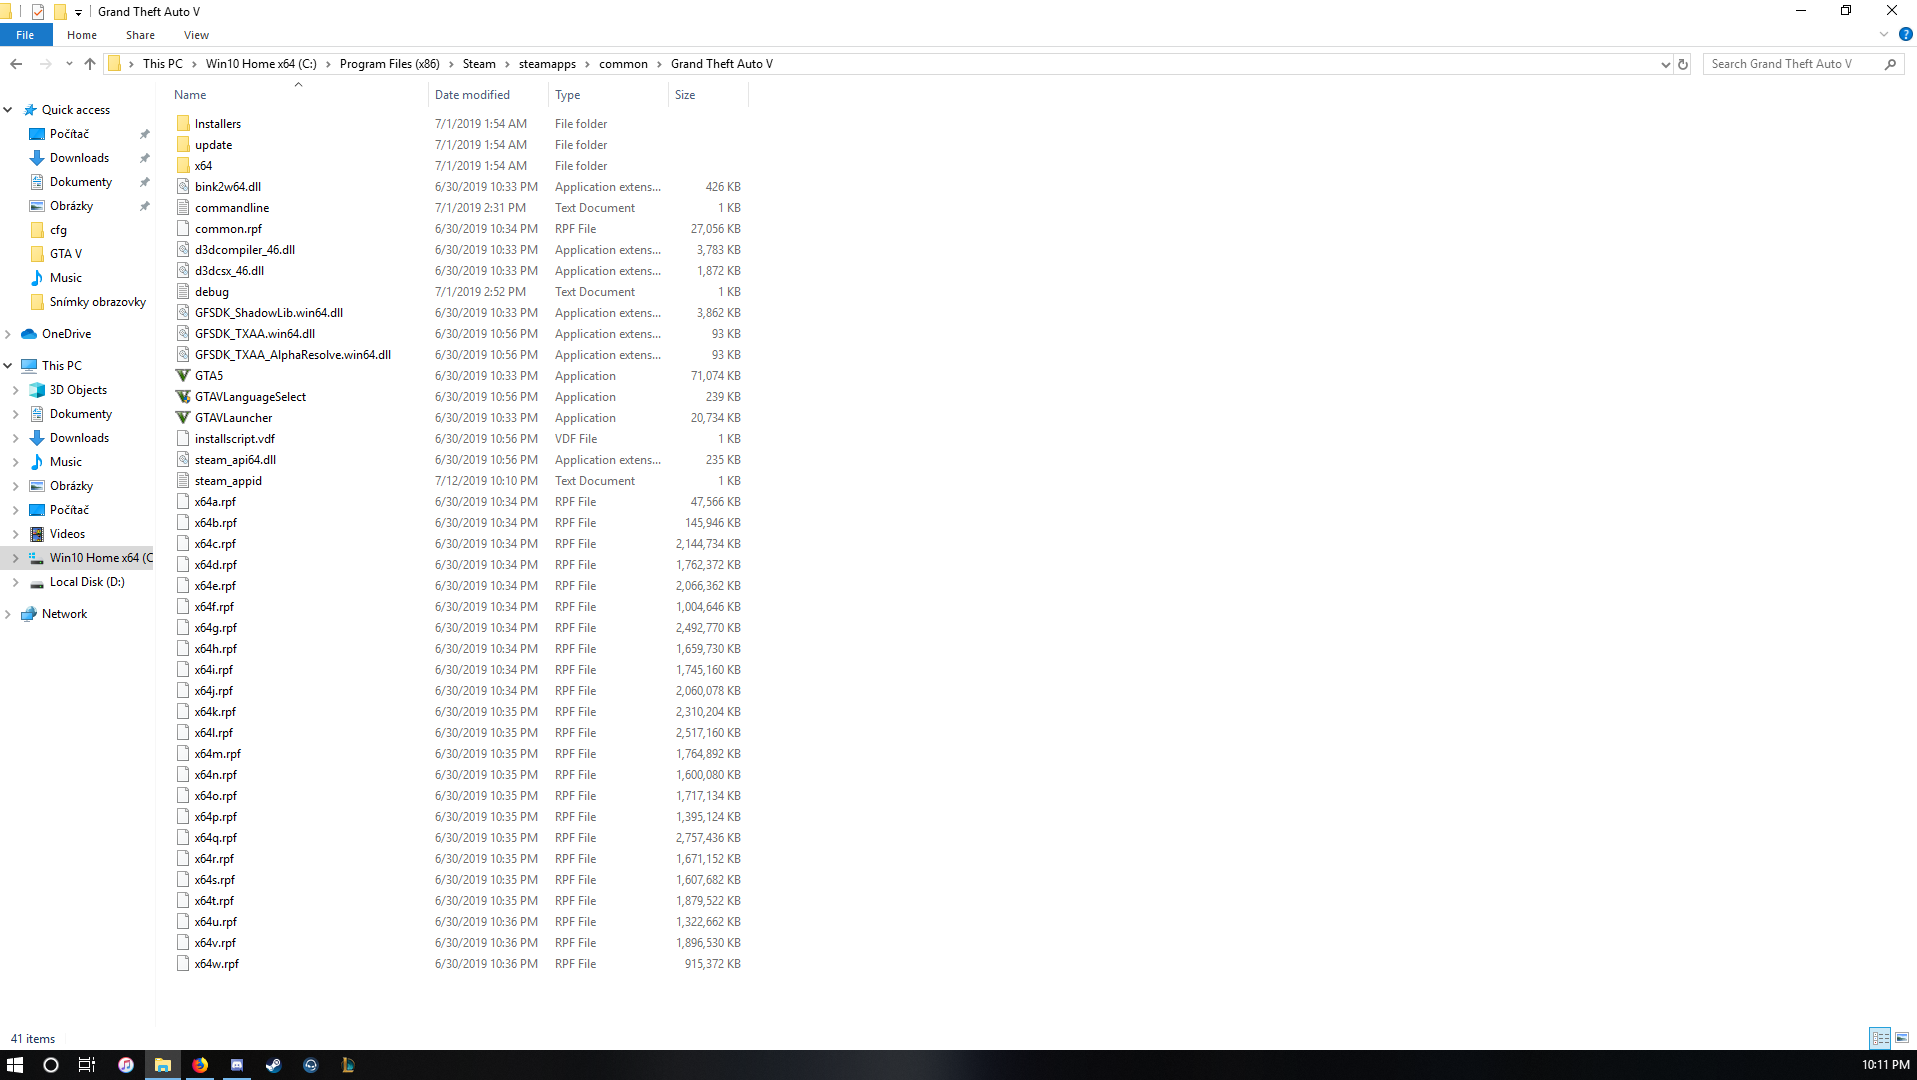Click the commandline text document icon
The height and width of the screenshot is (1080, 1917).
[183, 208]
